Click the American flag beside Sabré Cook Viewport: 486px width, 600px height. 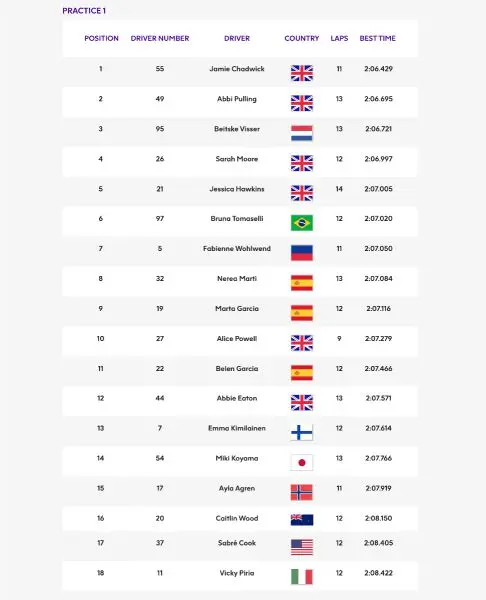coord(302,547)
